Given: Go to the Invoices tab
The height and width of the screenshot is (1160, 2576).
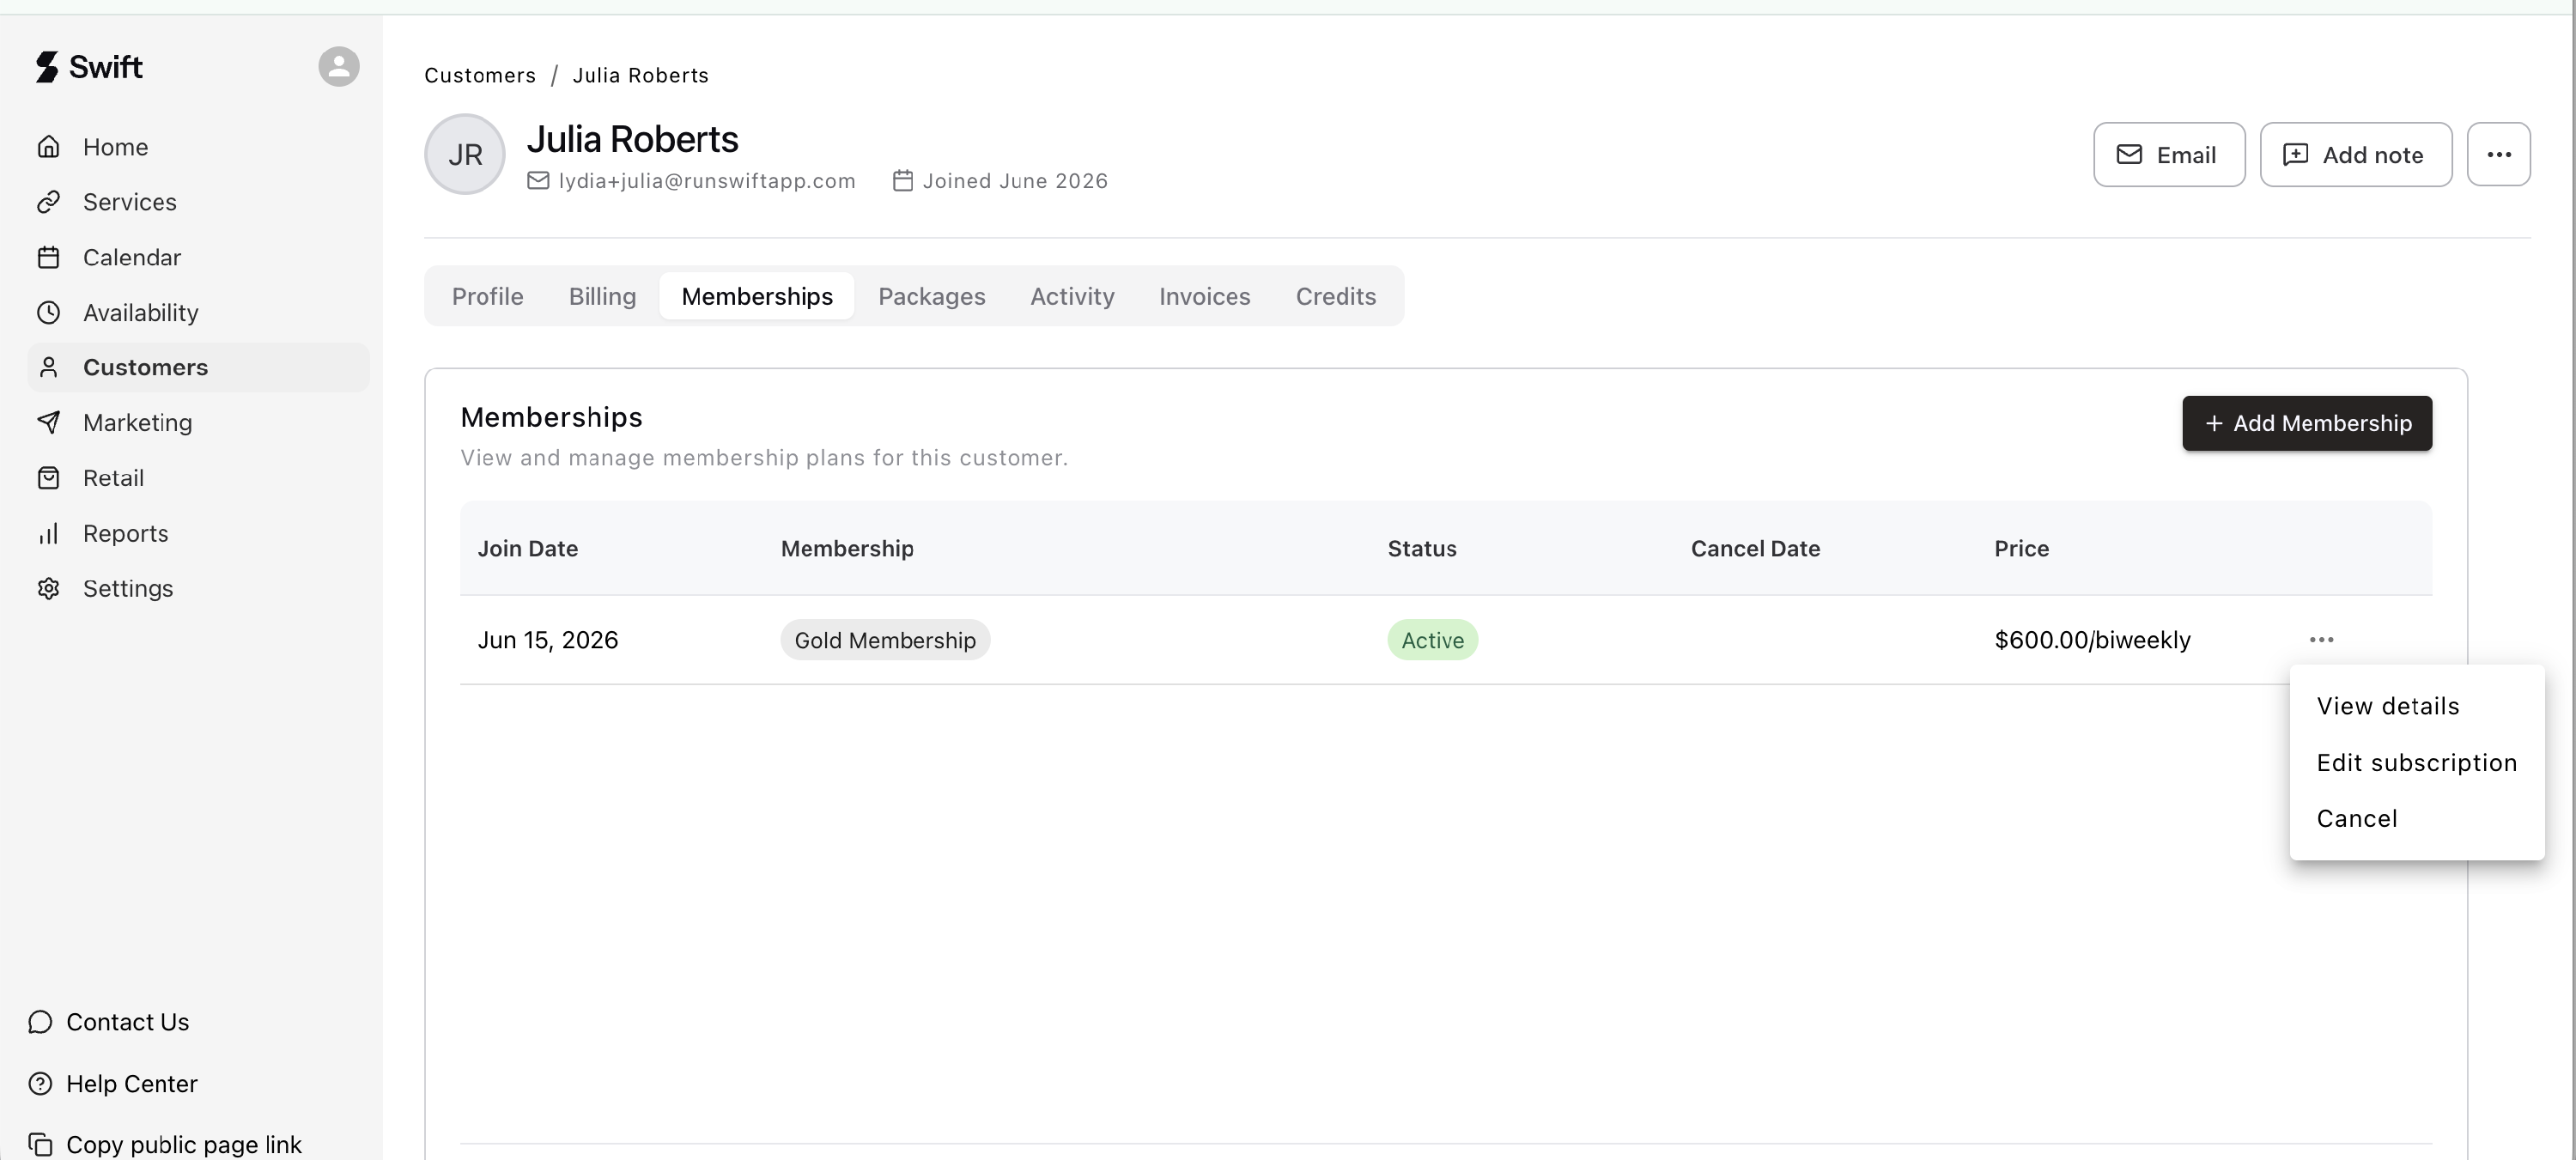Looking at the screenshot, I should point(1204,296).
